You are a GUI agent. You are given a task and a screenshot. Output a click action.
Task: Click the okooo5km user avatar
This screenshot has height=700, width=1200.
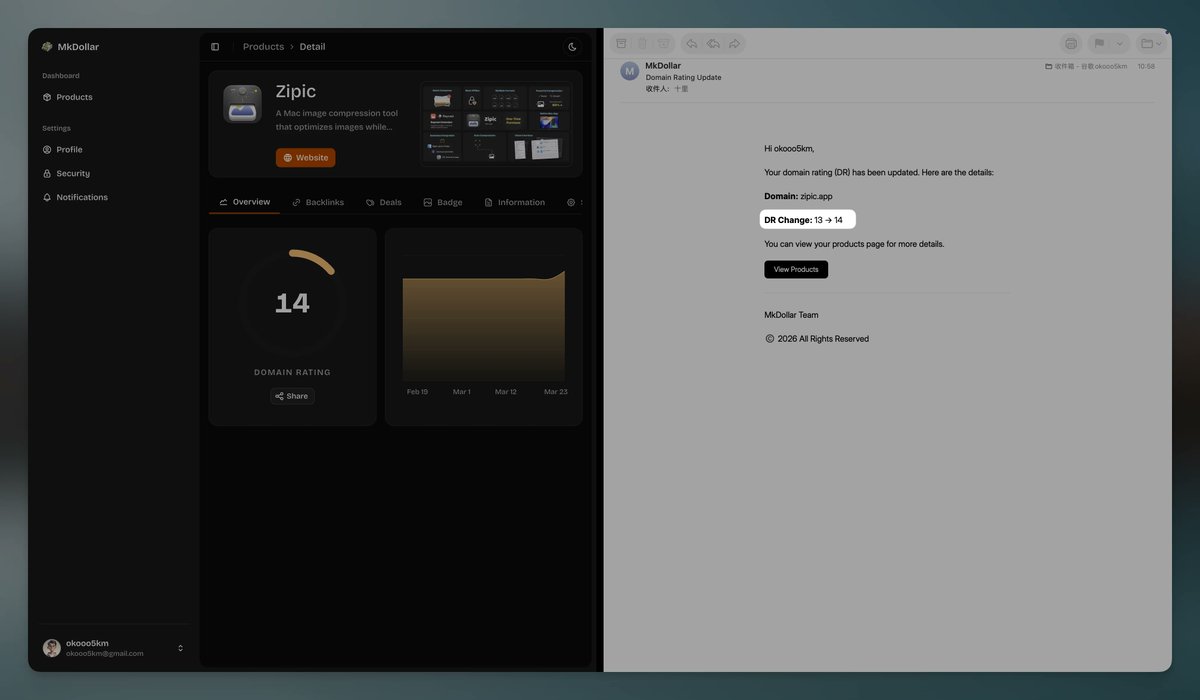[x=52, y=648]
